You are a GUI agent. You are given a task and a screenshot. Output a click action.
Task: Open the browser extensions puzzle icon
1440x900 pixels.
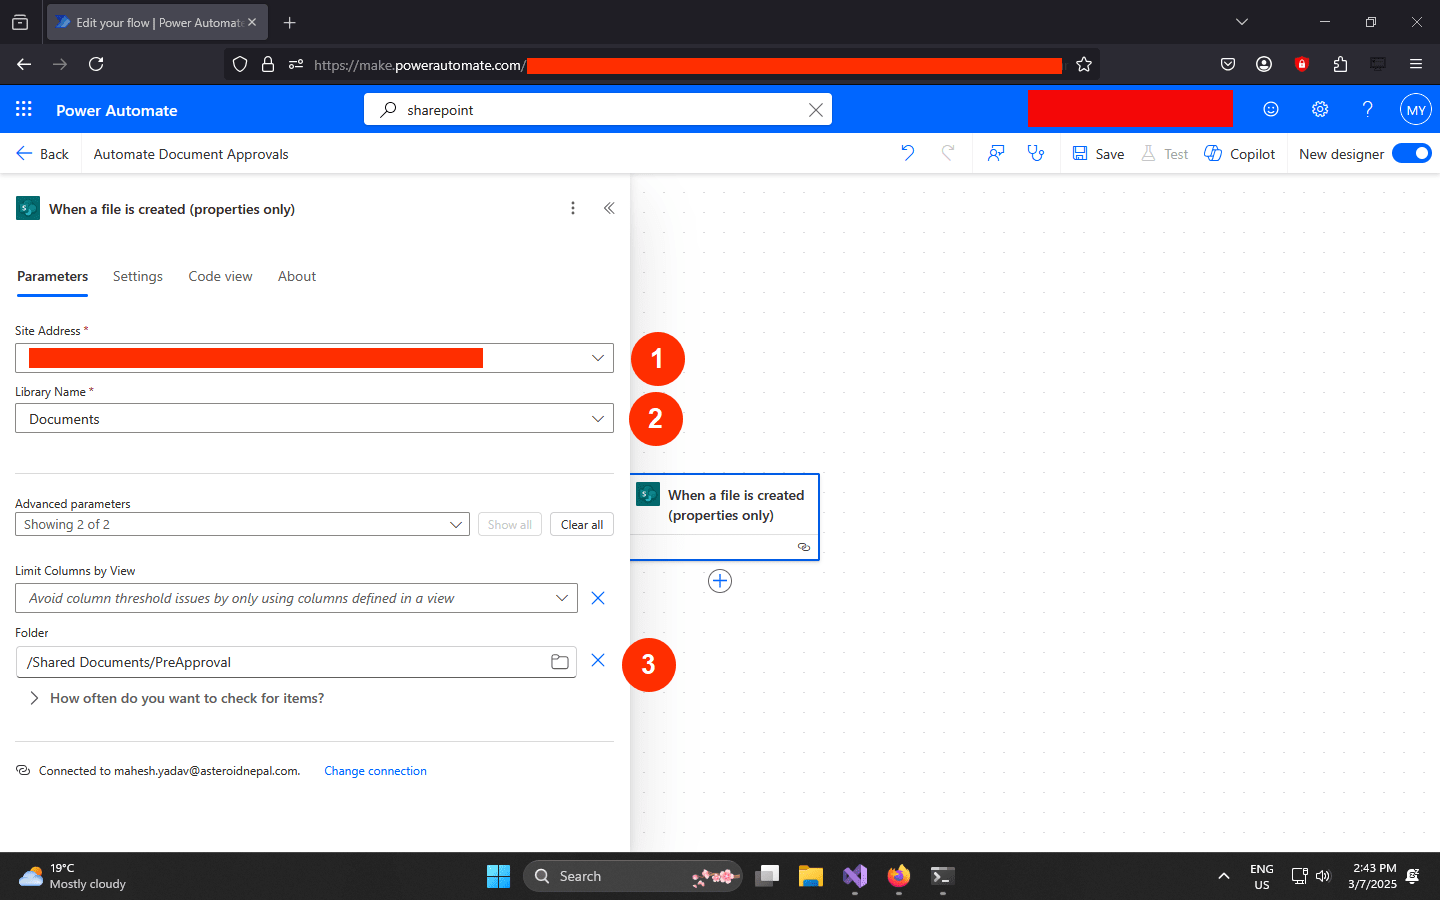(x=1340, y=64)
